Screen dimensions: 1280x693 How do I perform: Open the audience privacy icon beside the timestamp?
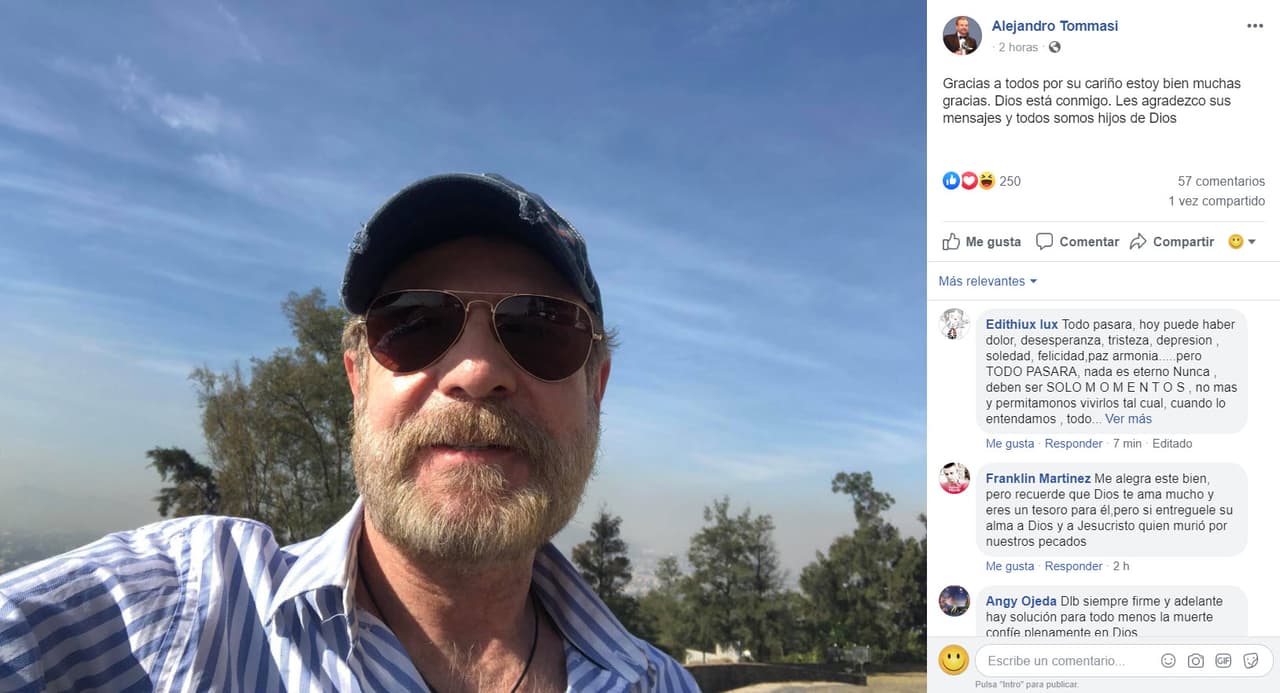[1055, 47]
